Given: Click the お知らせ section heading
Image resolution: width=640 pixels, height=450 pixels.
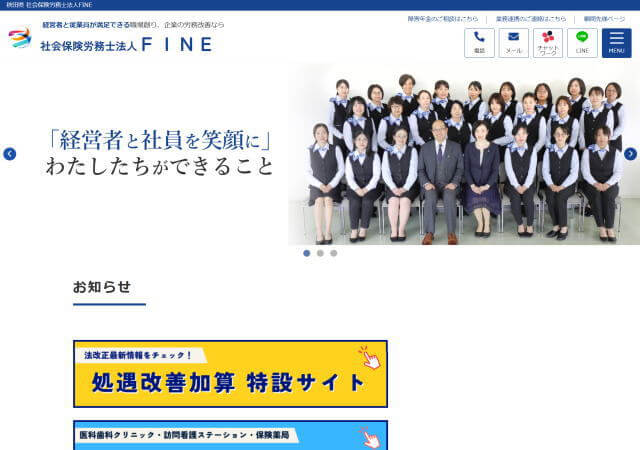Looking at the screenshot, I should pos(102,287).
